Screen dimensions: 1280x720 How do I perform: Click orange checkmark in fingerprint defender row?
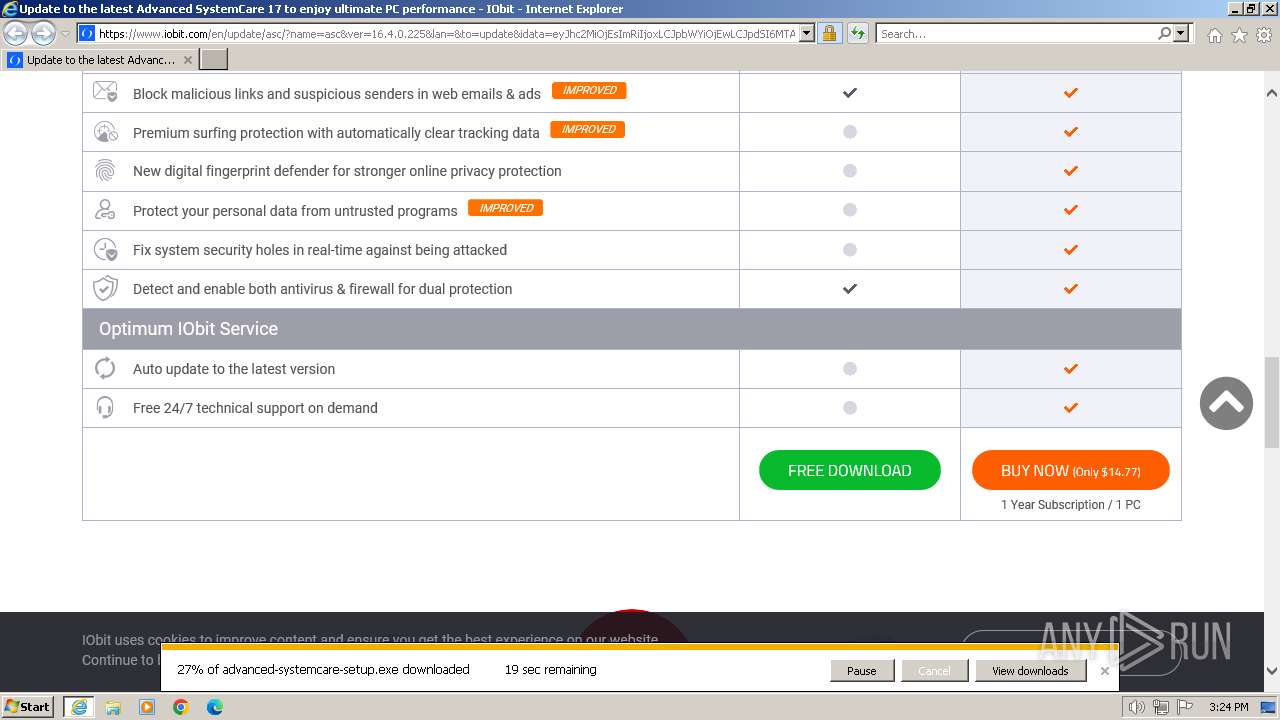pos(1070,171)
